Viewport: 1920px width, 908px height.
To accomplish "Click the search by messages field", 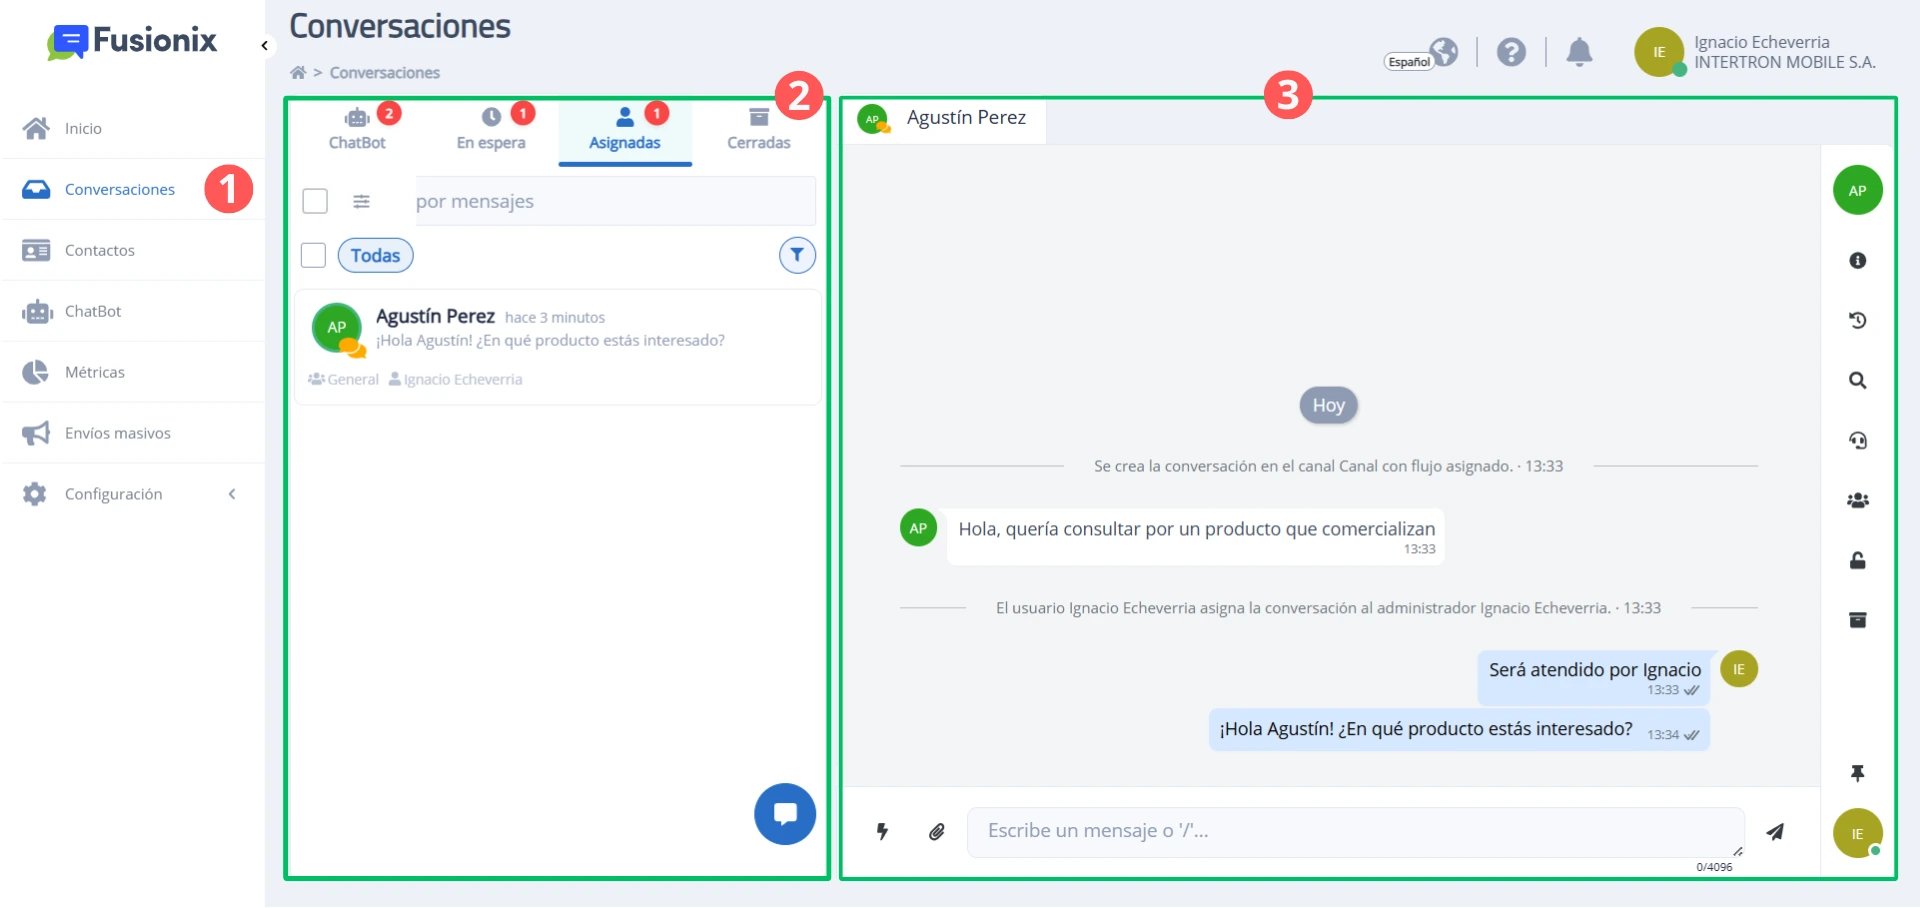I will coord(615,201).
